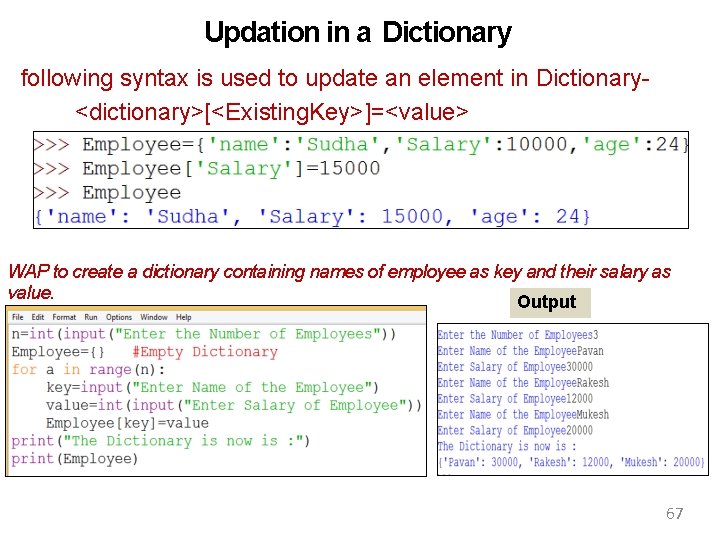
Task: Open the Run menu
Action: (x=91, y=317)
